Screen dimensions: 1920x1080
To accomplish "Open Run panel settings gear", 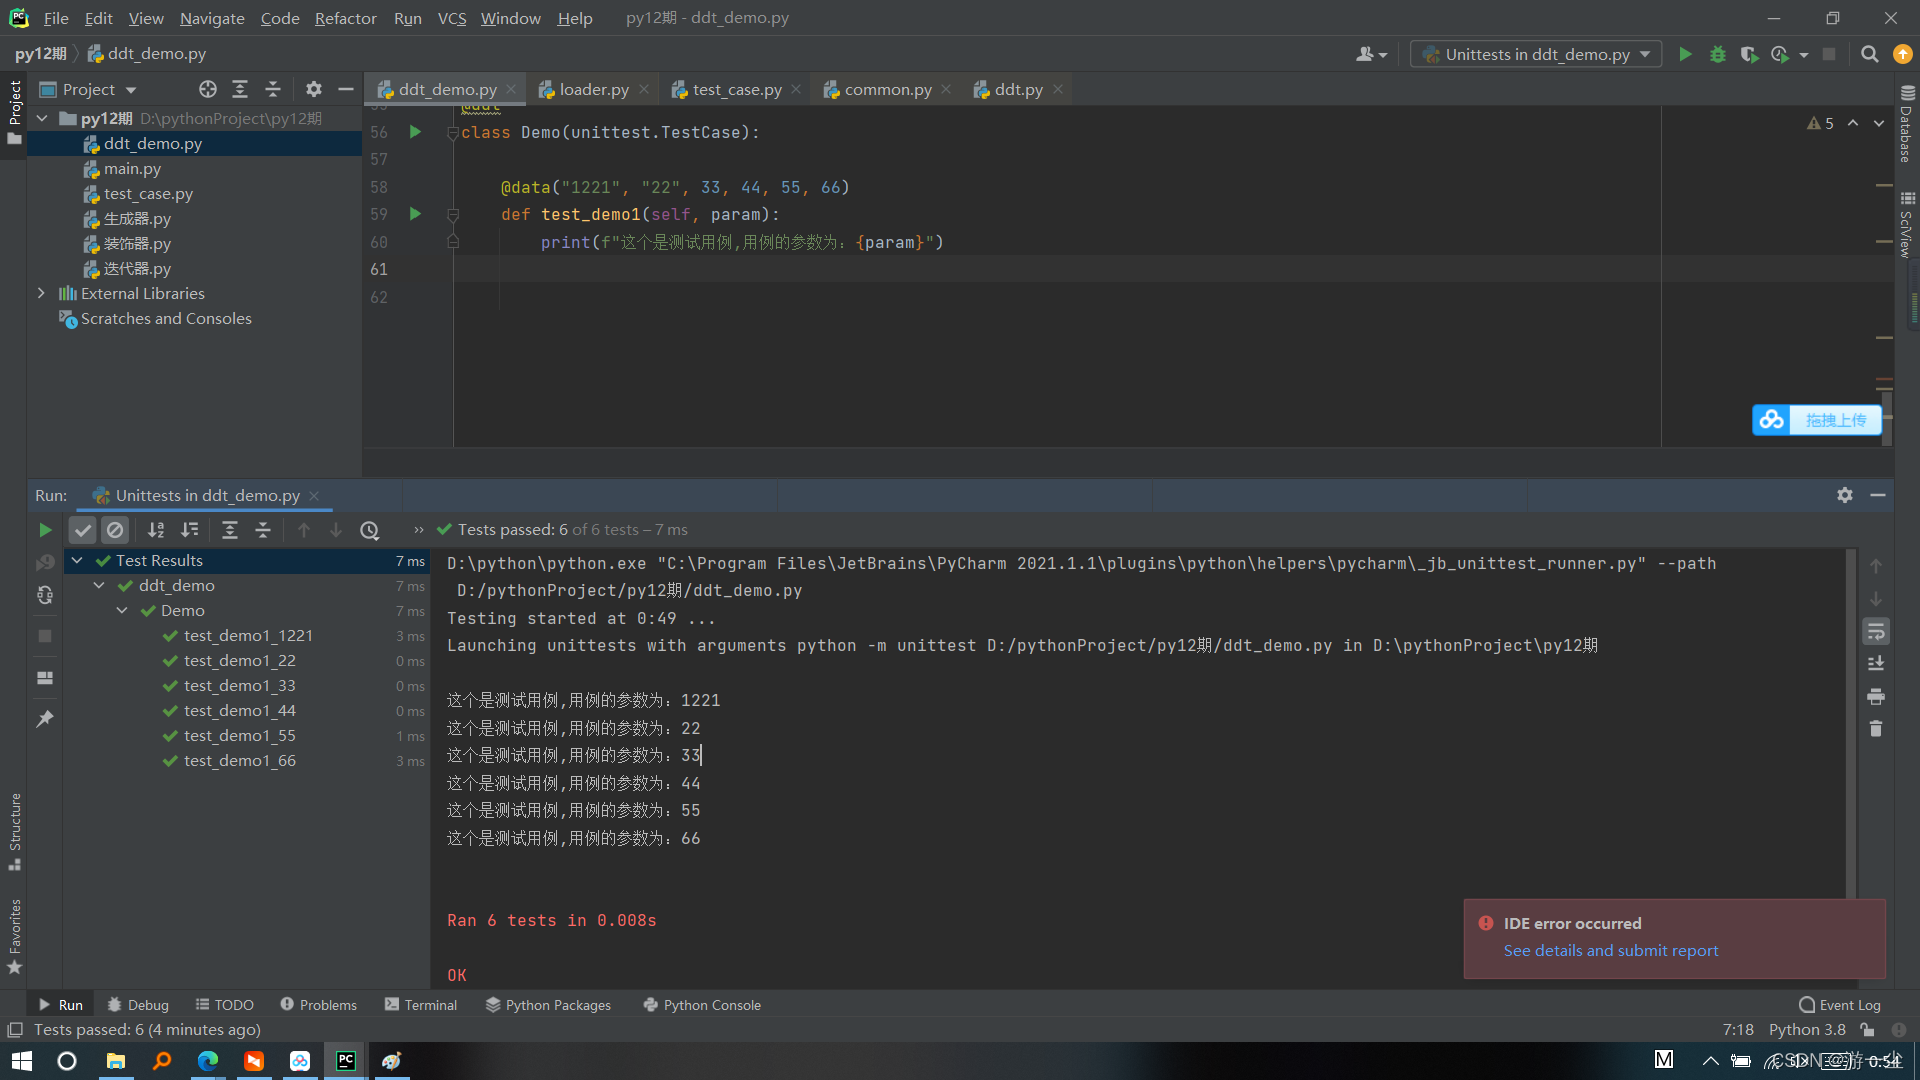I will click(1844, 495).
